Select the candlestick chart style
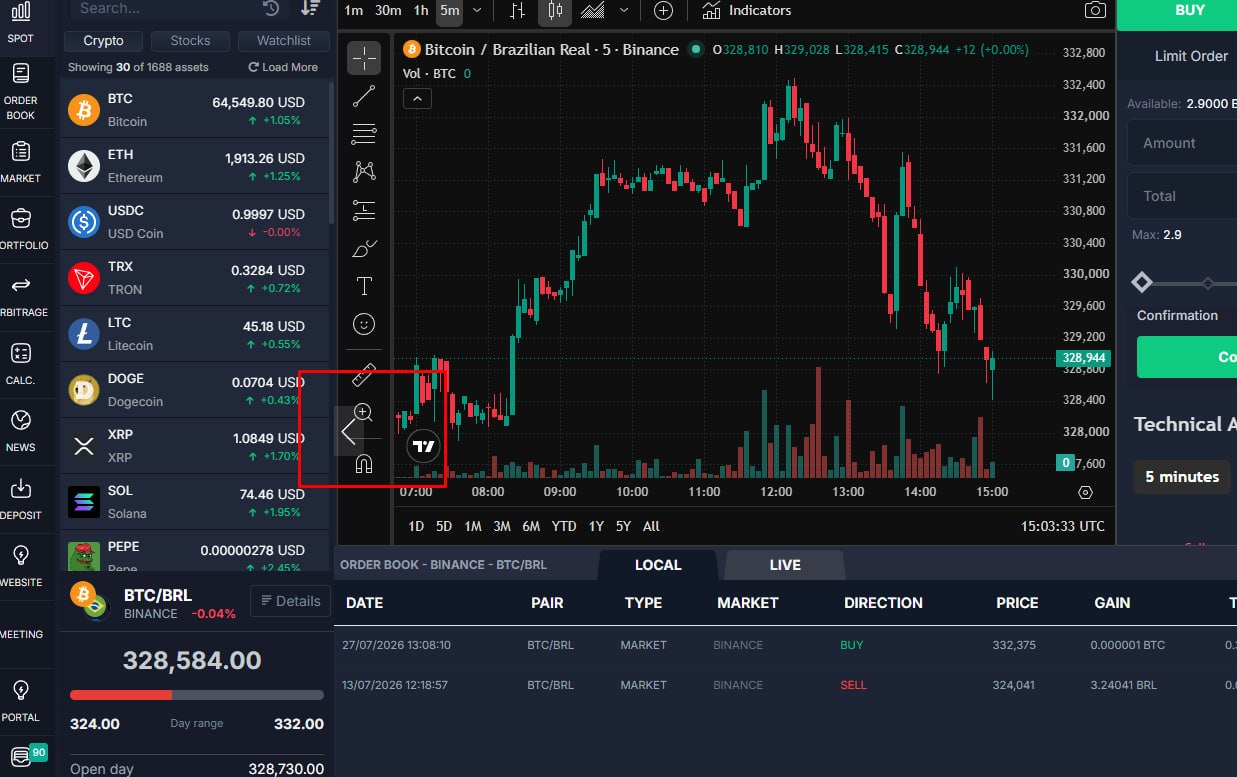Image resolution: width=1237 pixels, height=777 pixels. [x=555, y=11]
